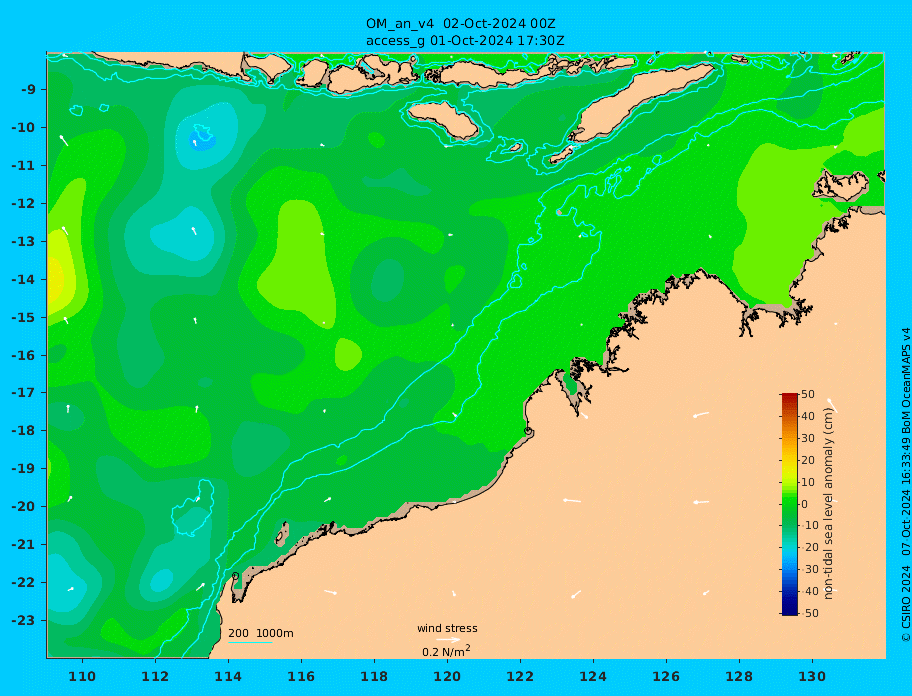
Task: Click the dark blue -50 end of colorbar
Action: click(x=790, y=611)
